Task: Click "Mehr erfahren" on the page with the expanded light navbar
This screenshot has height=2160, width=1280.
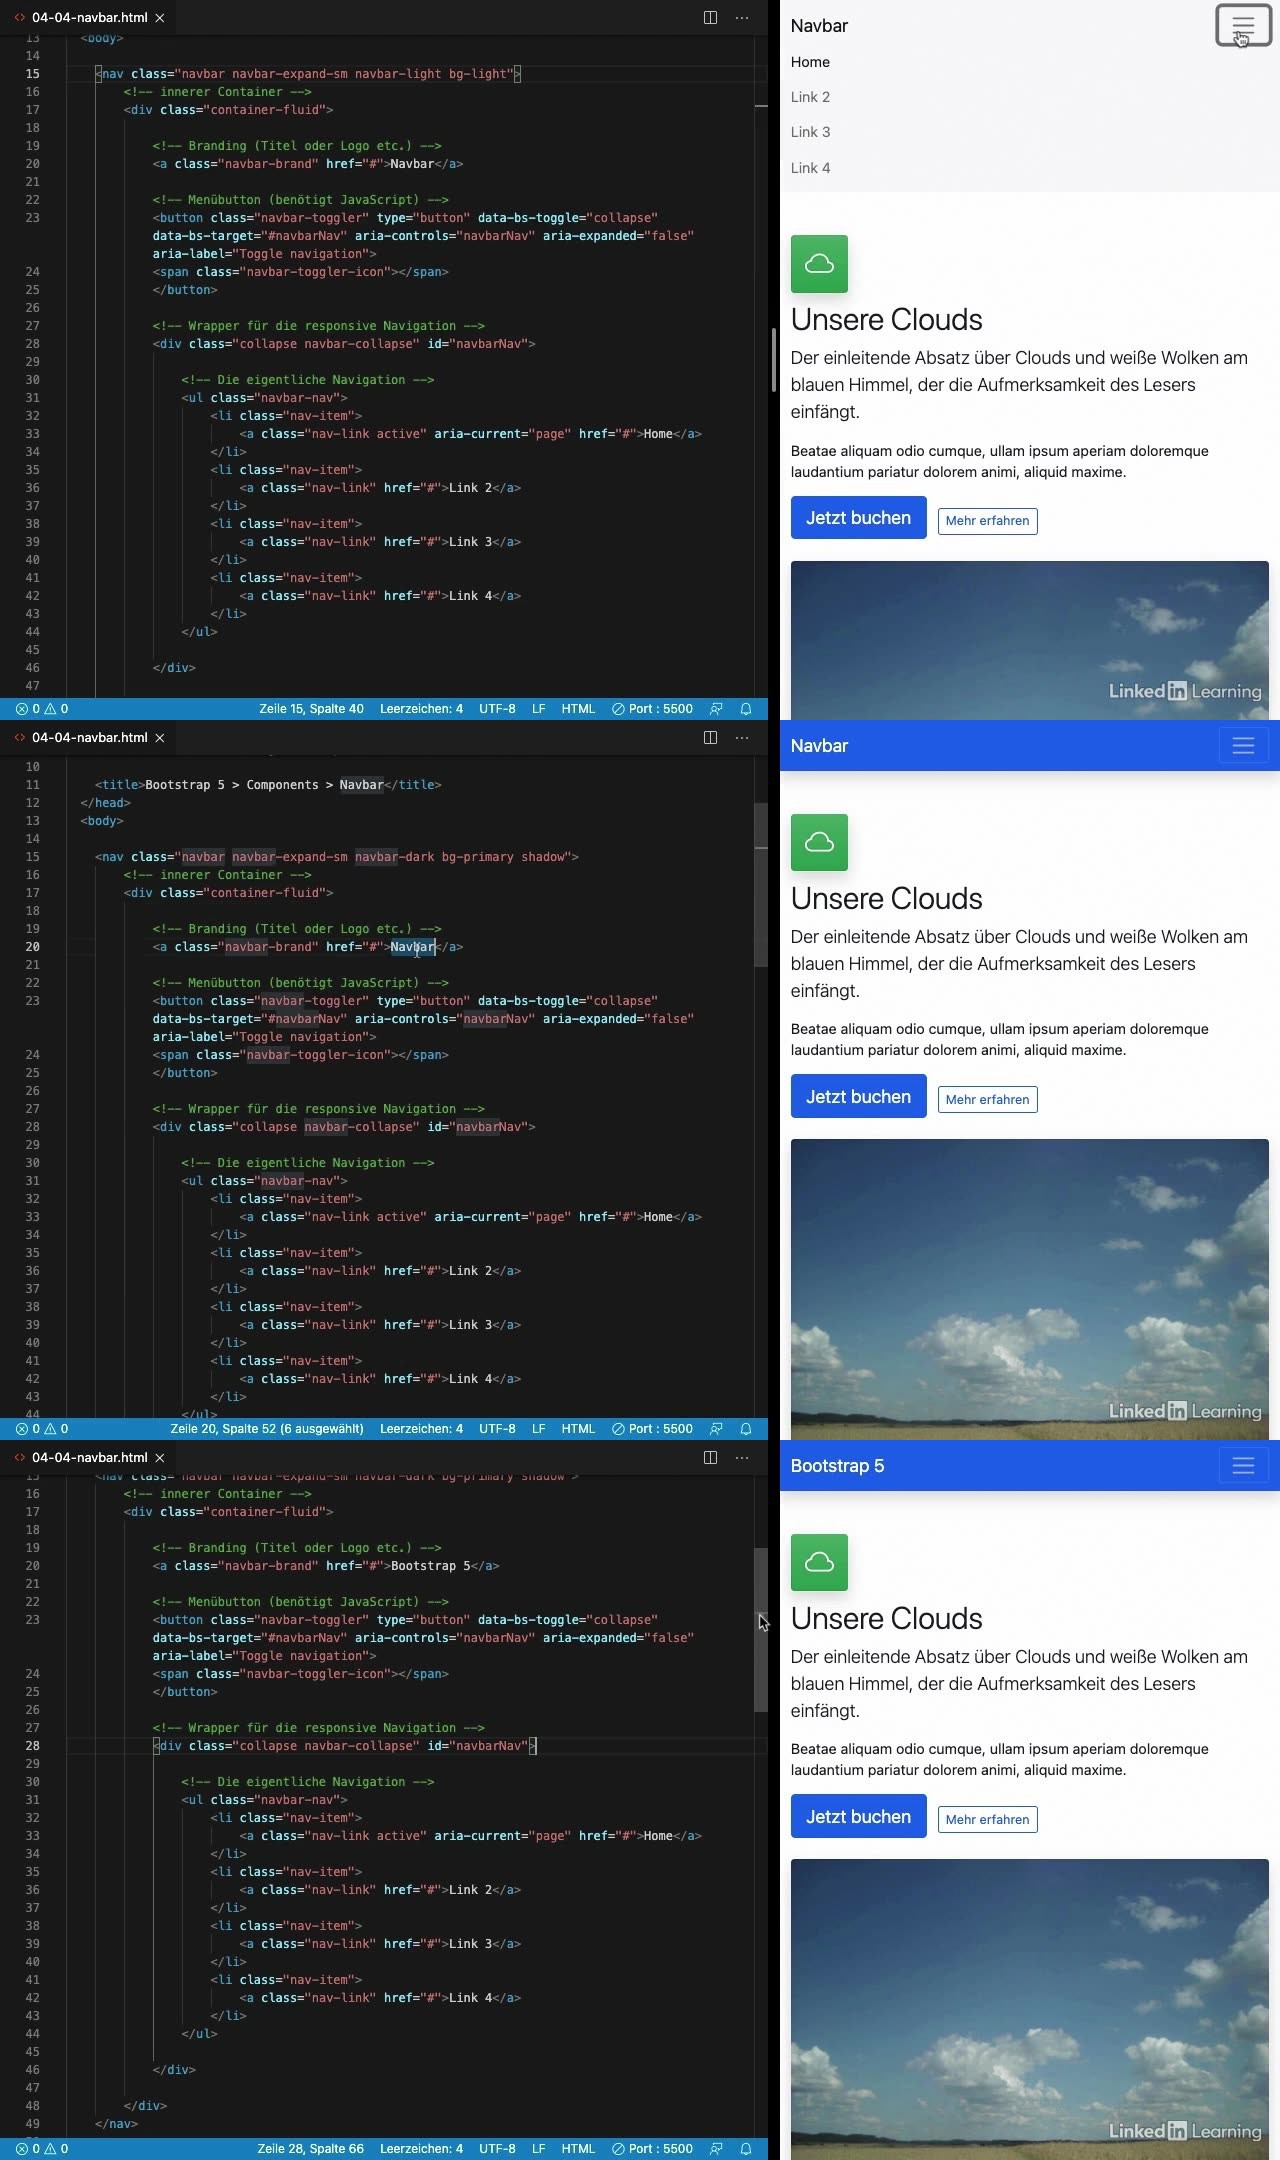Action: click(x=987, y=521)
